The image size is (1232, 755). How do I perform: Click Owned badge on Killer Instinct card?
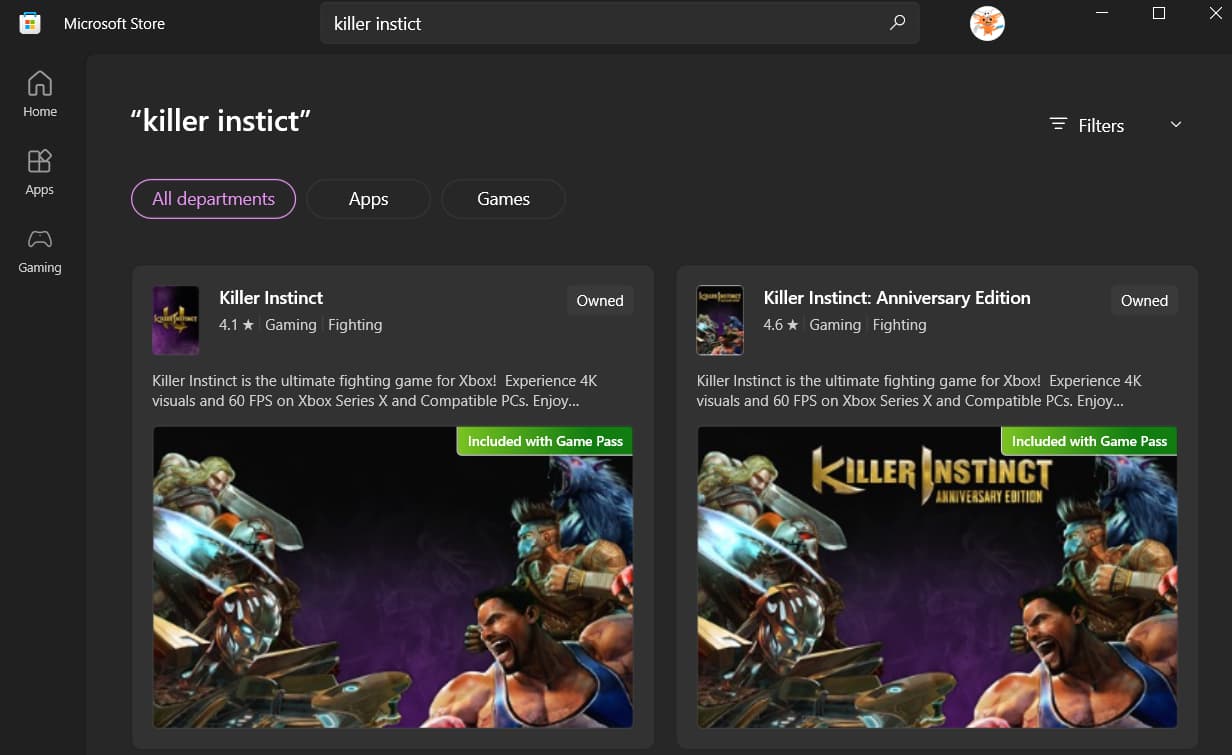click(600, 300)
